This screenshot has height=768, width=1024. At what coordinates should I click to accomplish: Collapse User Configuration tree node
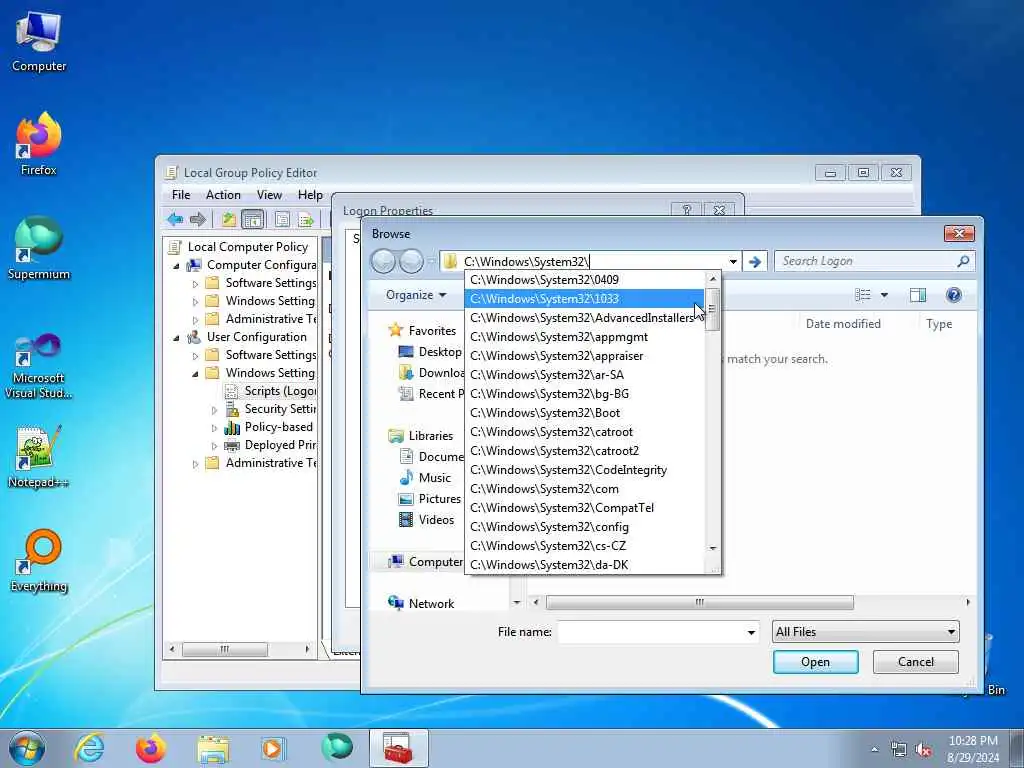click(176, 338)
